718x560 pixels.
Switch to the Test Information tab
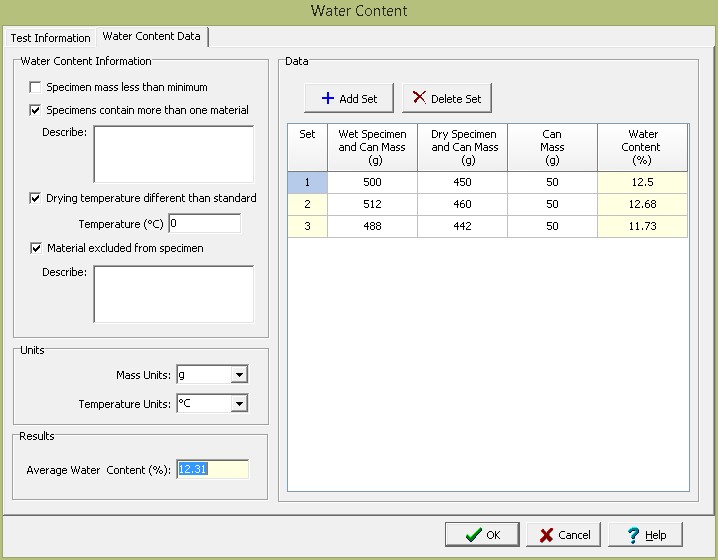50,38
